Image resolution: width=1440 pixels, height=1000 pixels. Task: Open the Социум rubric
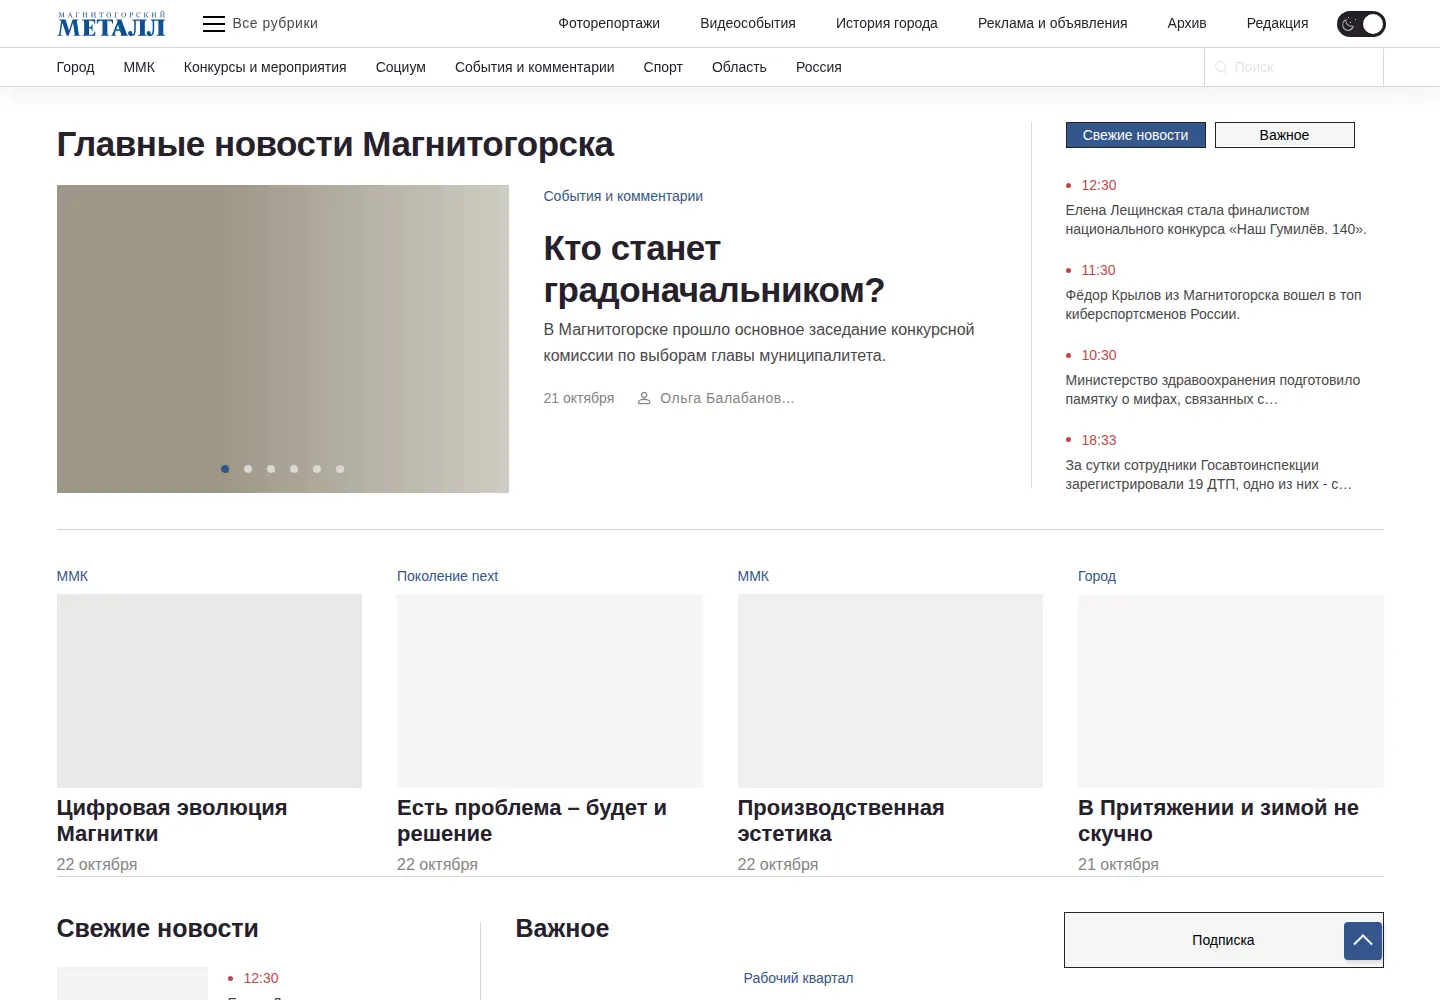401,67
